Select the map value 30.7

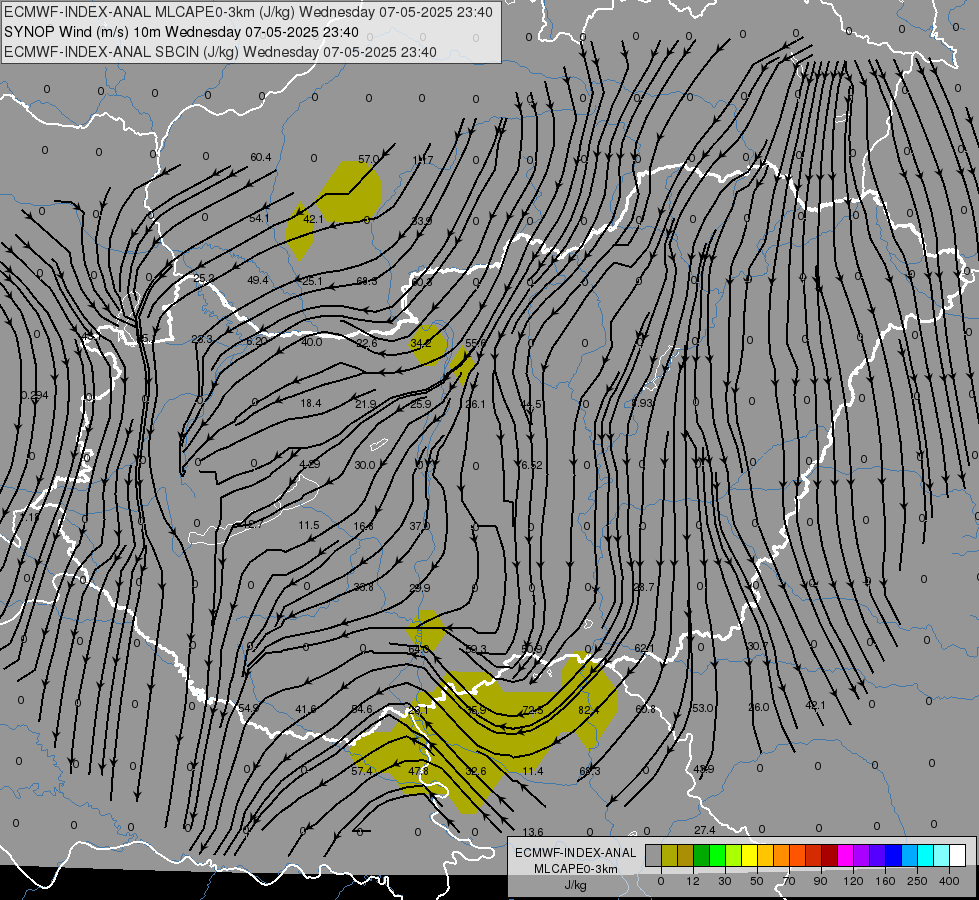point(757,646)
